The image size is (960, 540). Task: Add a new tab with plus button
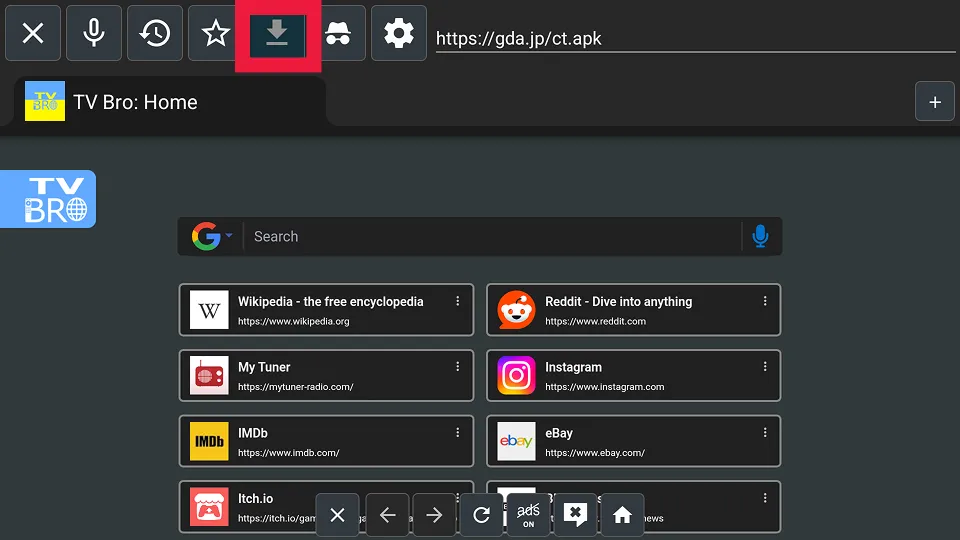click(x=934, y=102)
